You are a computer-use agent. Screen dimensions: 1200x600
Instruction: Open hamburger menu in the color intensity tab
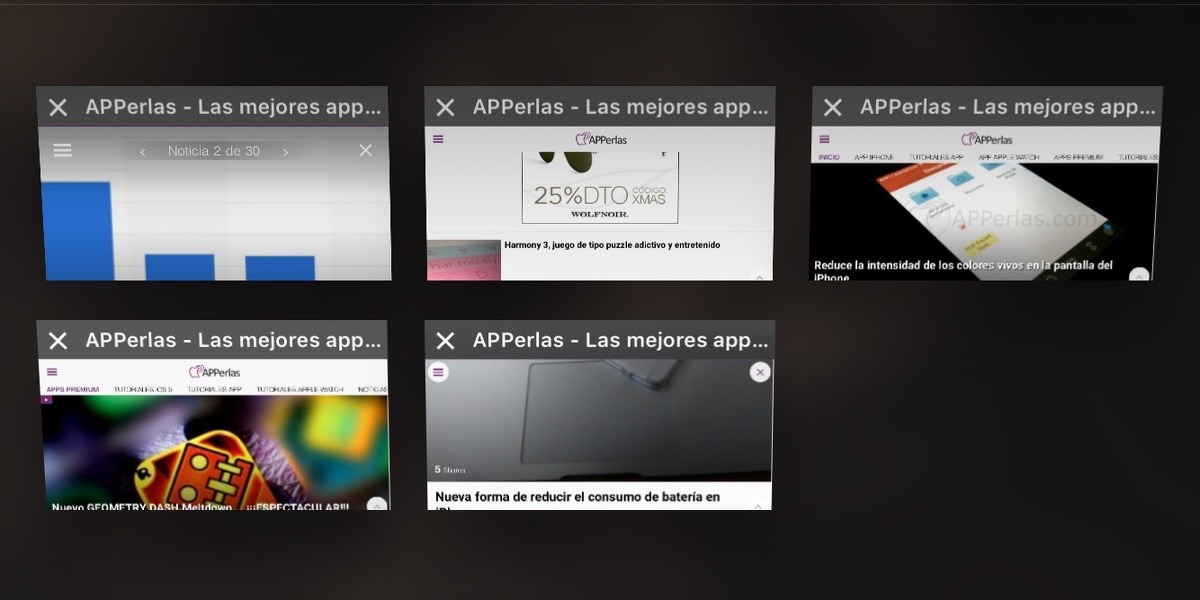(x=825, y=139)
